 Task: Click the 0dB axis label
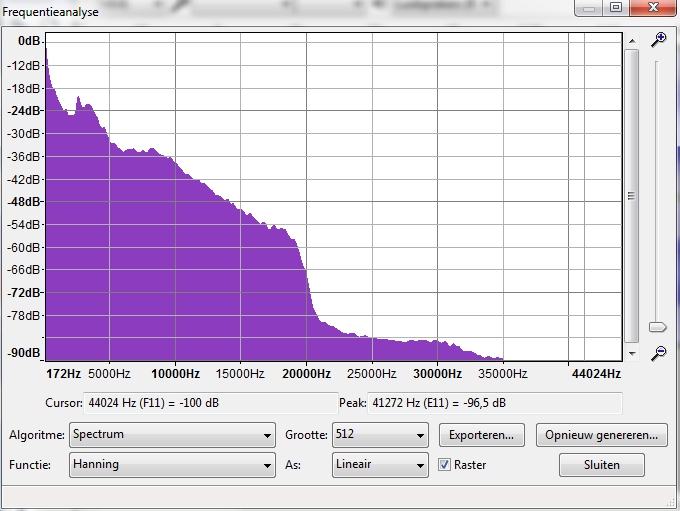point(29,41)
